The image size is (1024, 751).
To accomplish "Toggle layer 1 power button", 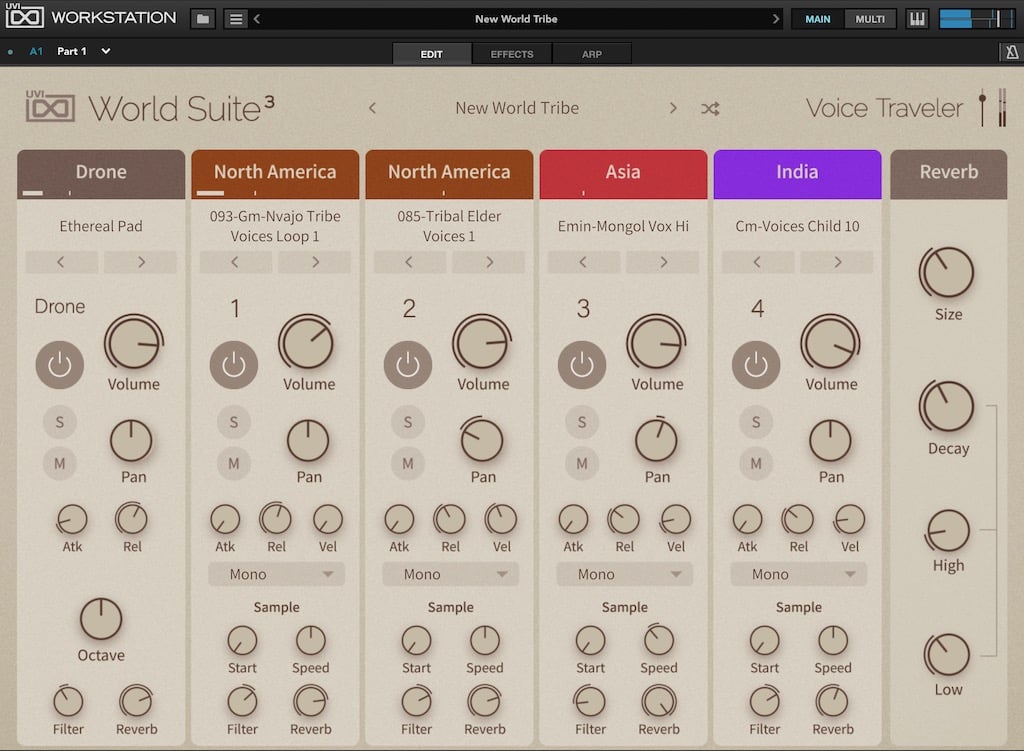I will (234, 365).
